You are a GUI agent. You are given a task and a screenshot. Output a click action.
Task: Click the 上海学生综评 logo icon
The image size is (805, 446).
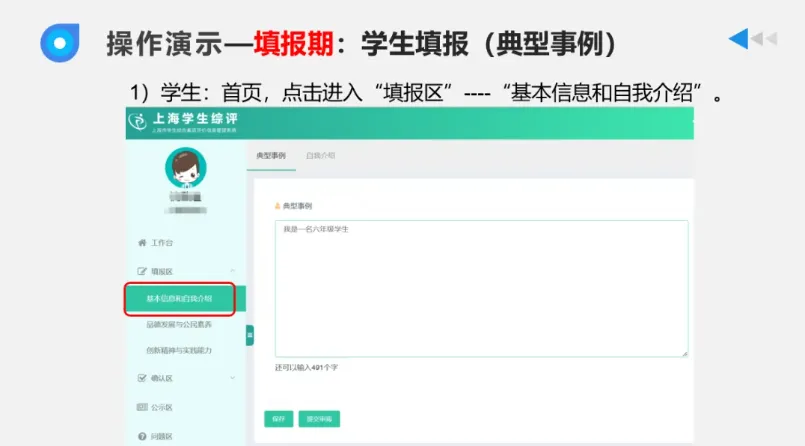(x=138, y=122)
